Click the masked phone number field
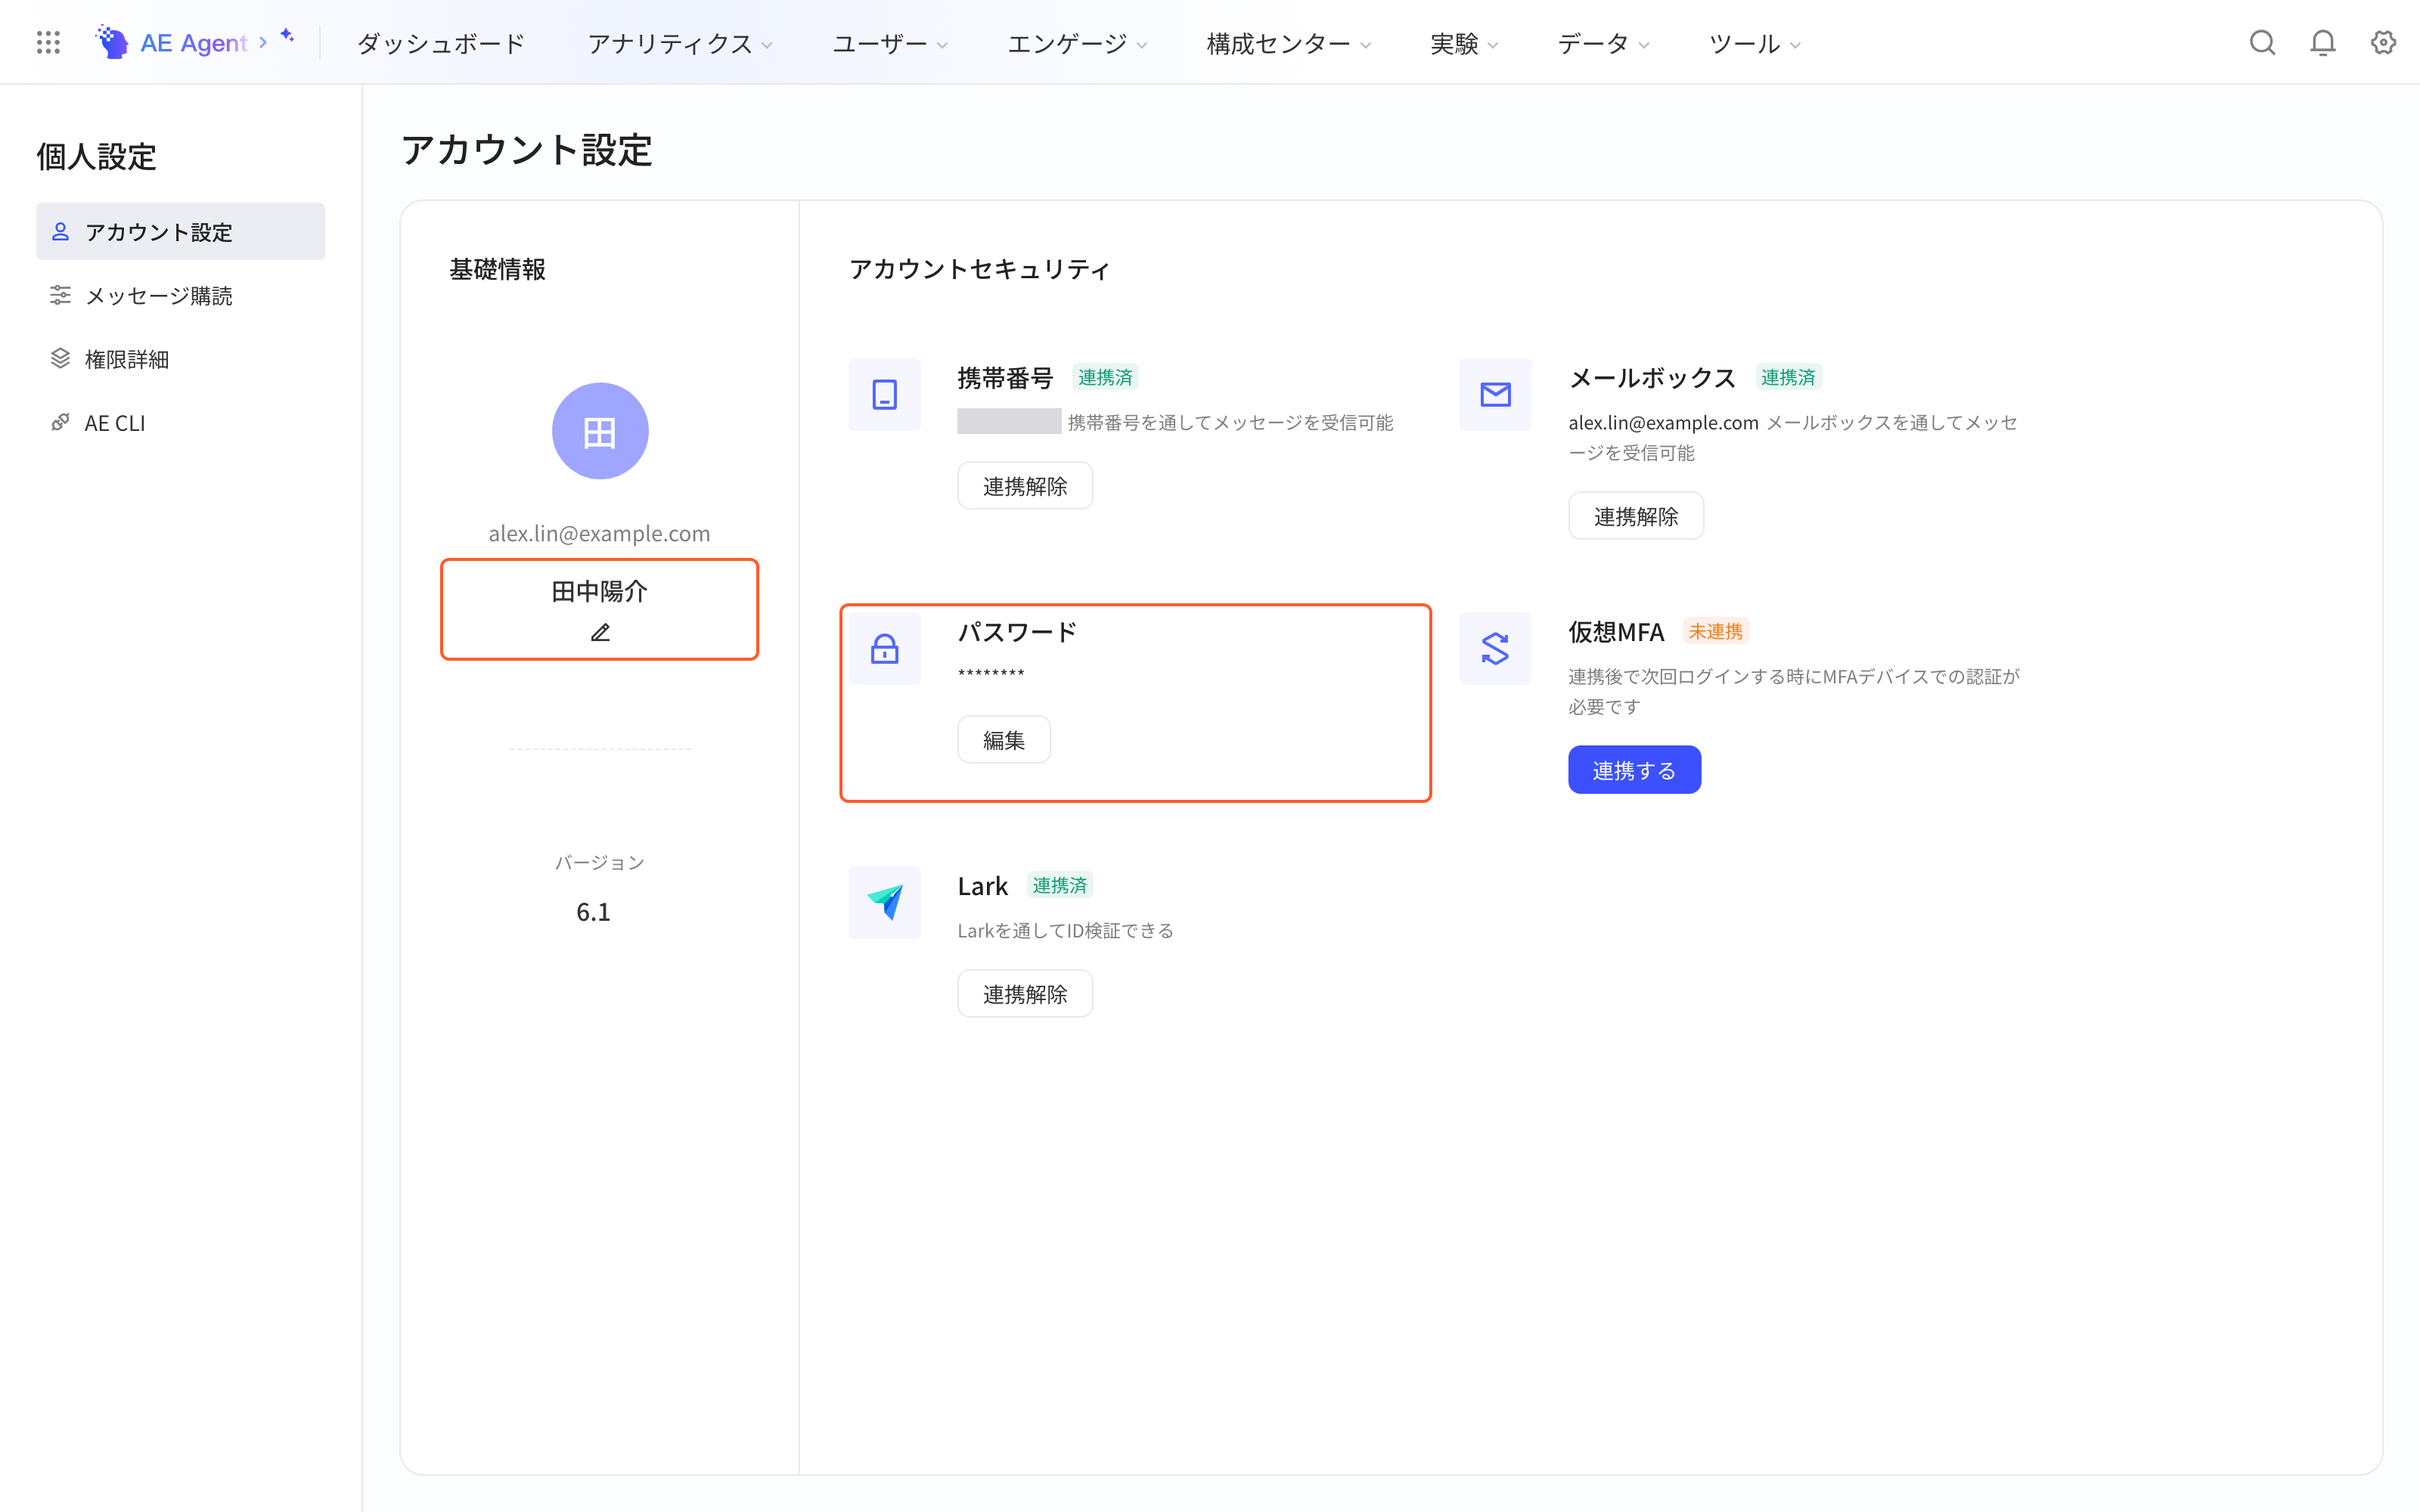 click(x=1009, y=421)
